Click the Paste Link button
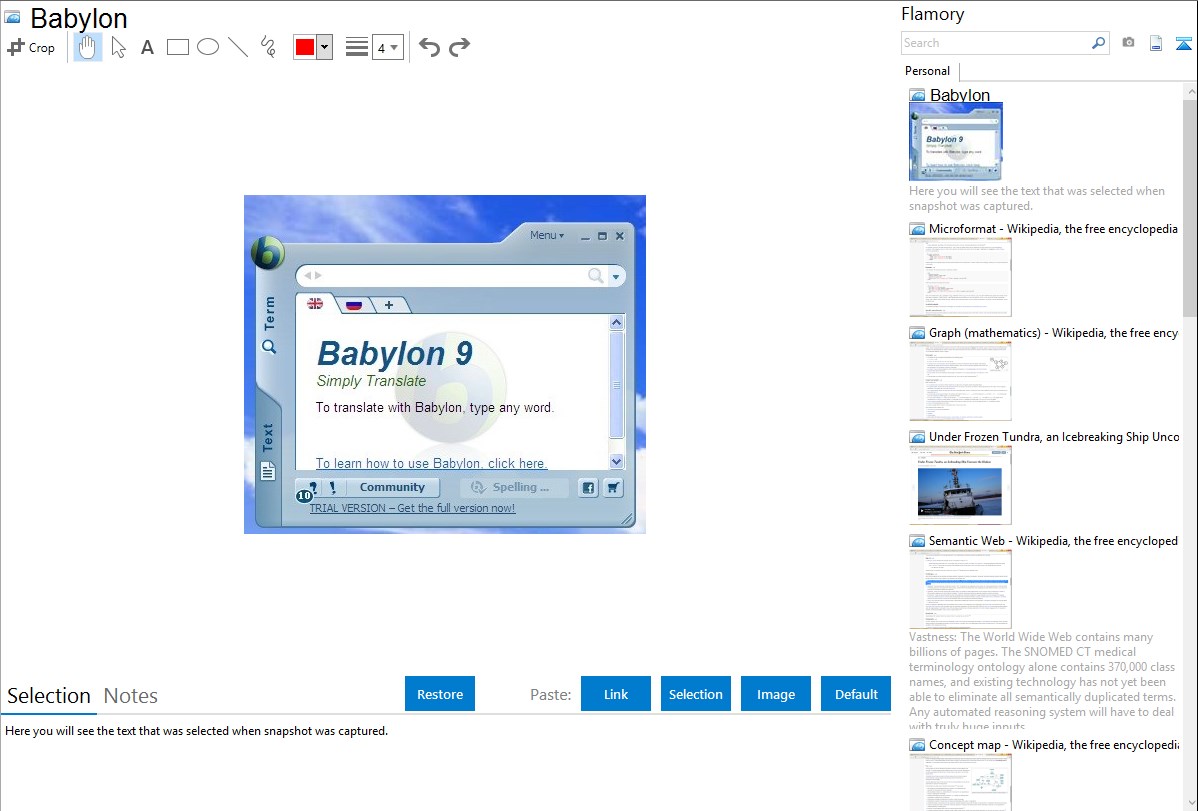This screenshot has width=1198, height=811. coord(616,694)
